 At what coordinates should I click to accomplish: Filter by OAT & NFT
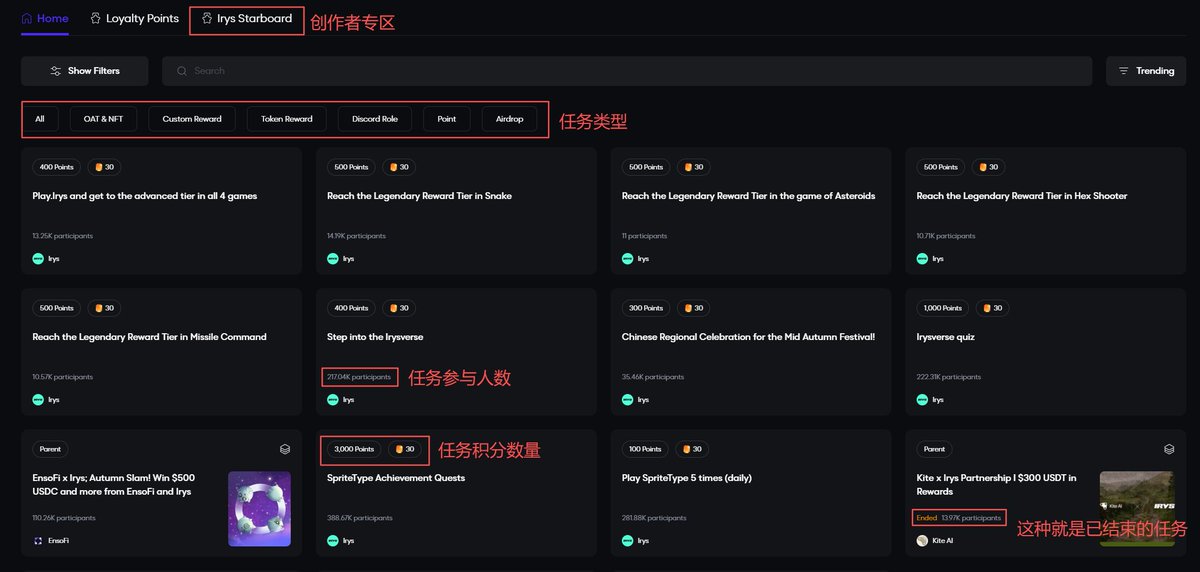[103, 119]
